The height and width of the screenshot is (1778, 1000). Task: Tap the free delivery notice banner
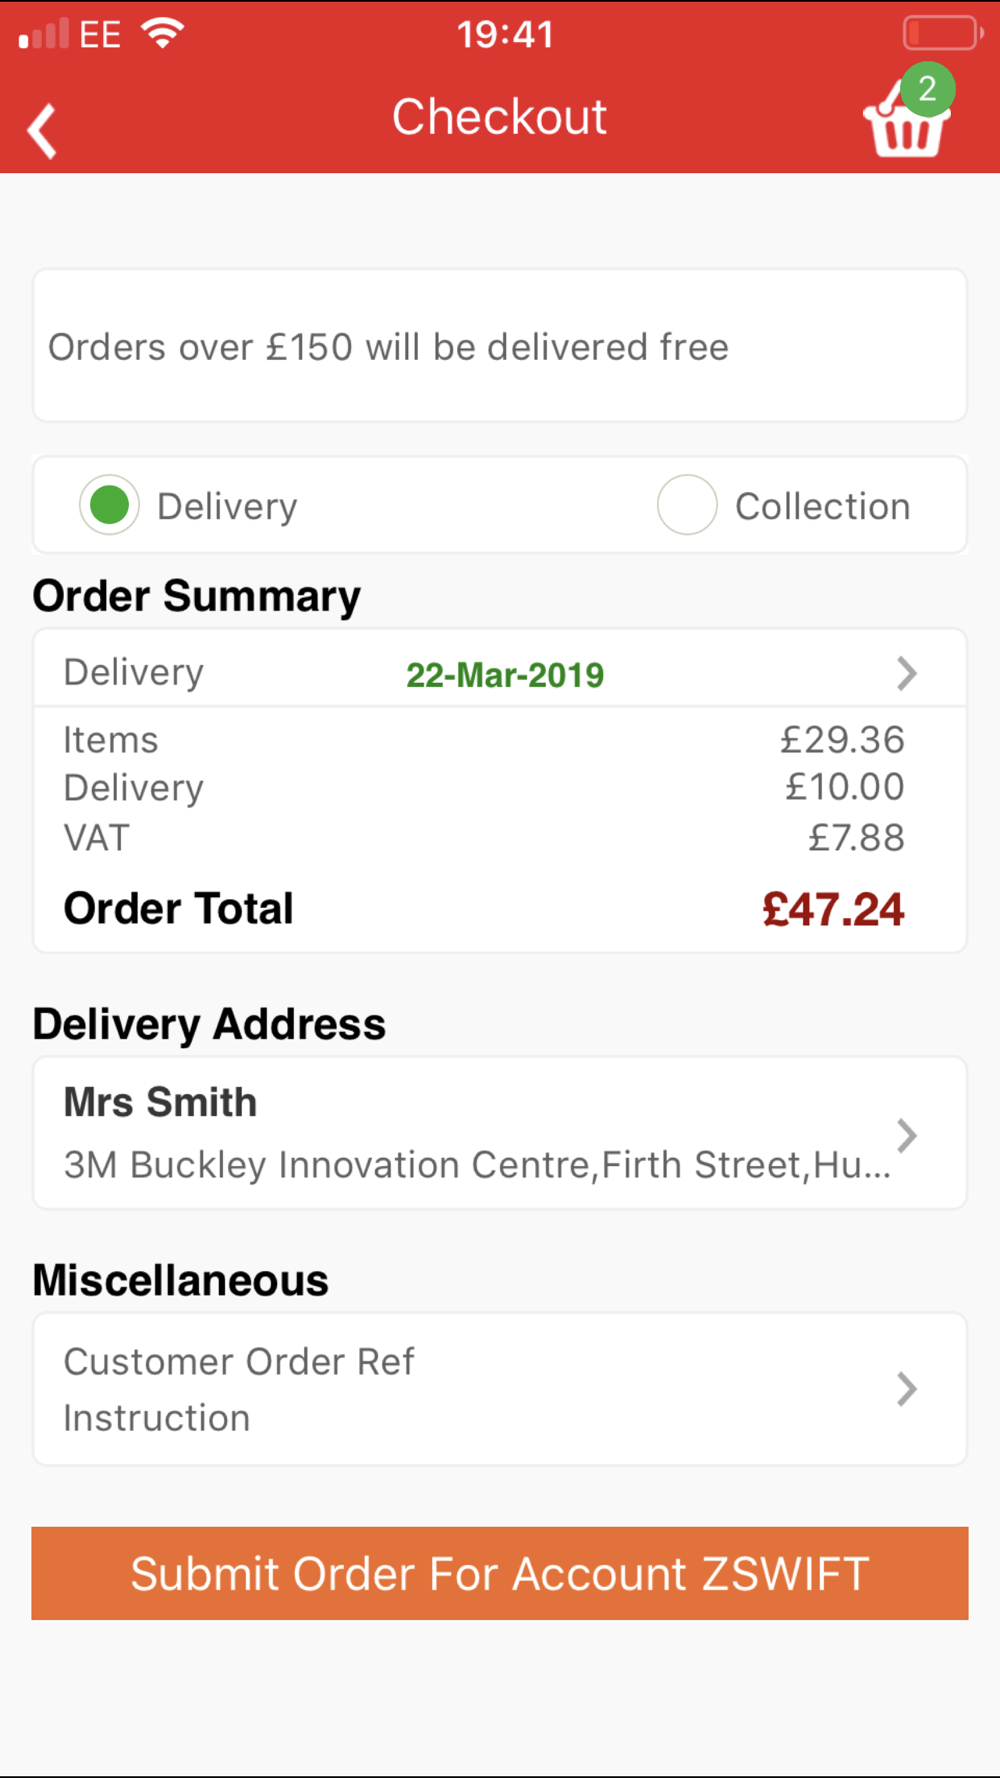coord(500,346)
